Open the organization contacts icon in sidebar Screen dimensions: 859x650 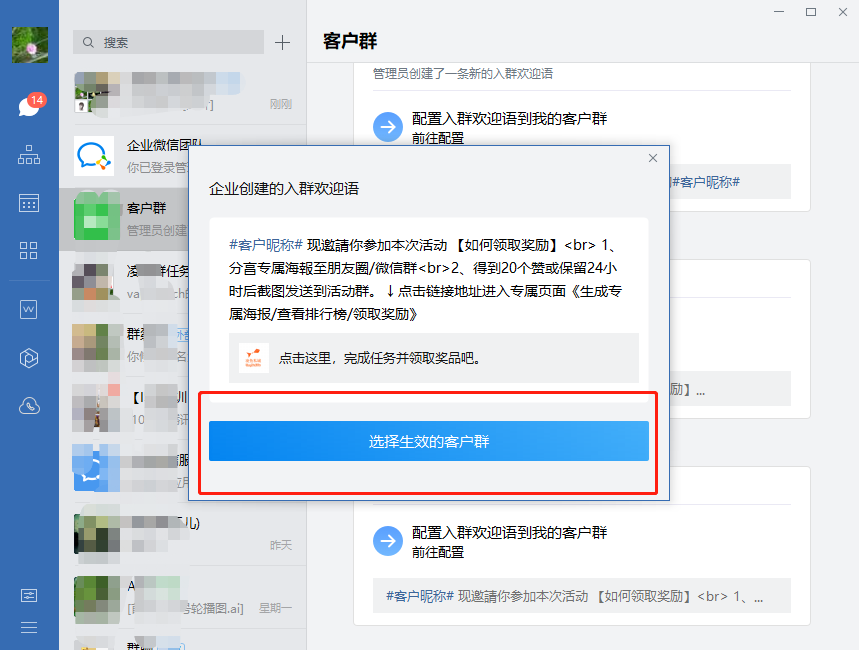(29, 155)
